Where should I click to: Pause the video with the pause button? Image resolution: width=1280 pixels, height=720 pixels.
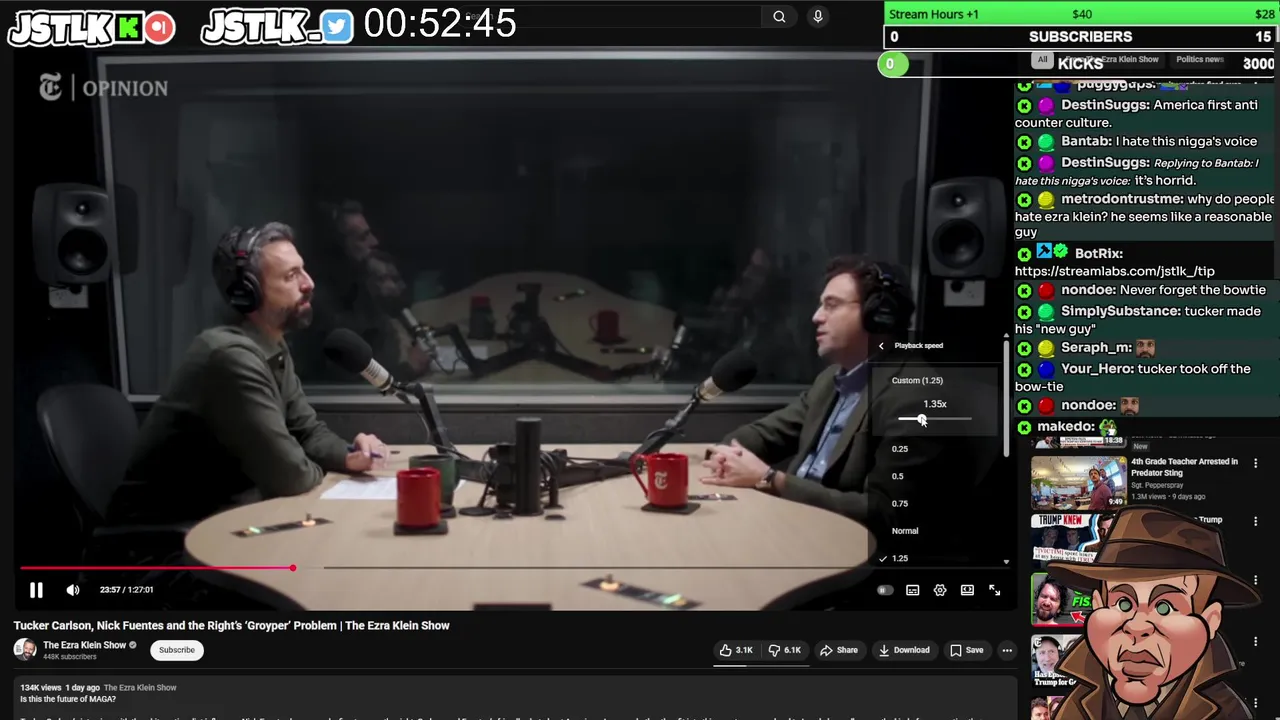click(36, 590)
